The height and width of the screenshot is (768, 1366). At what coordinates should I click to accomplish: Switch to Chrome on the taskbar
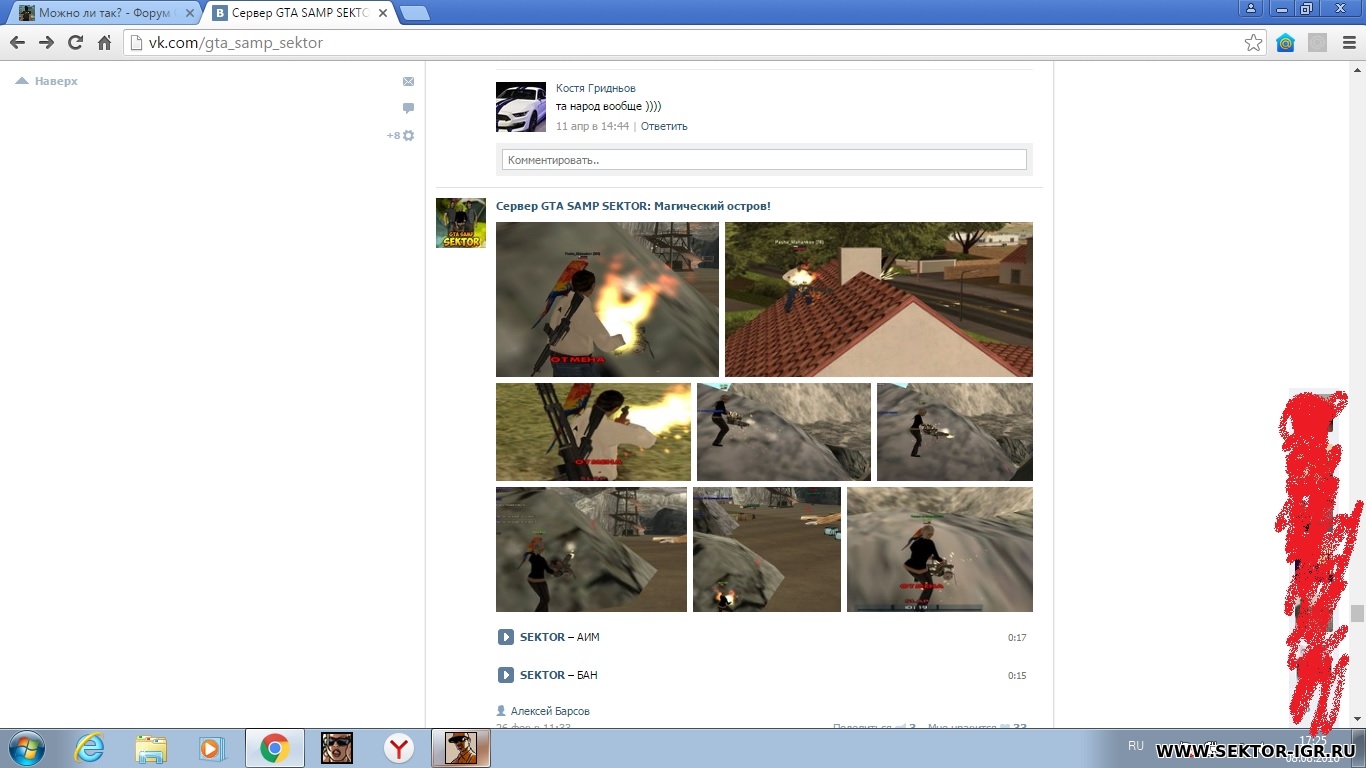point(274,748)
